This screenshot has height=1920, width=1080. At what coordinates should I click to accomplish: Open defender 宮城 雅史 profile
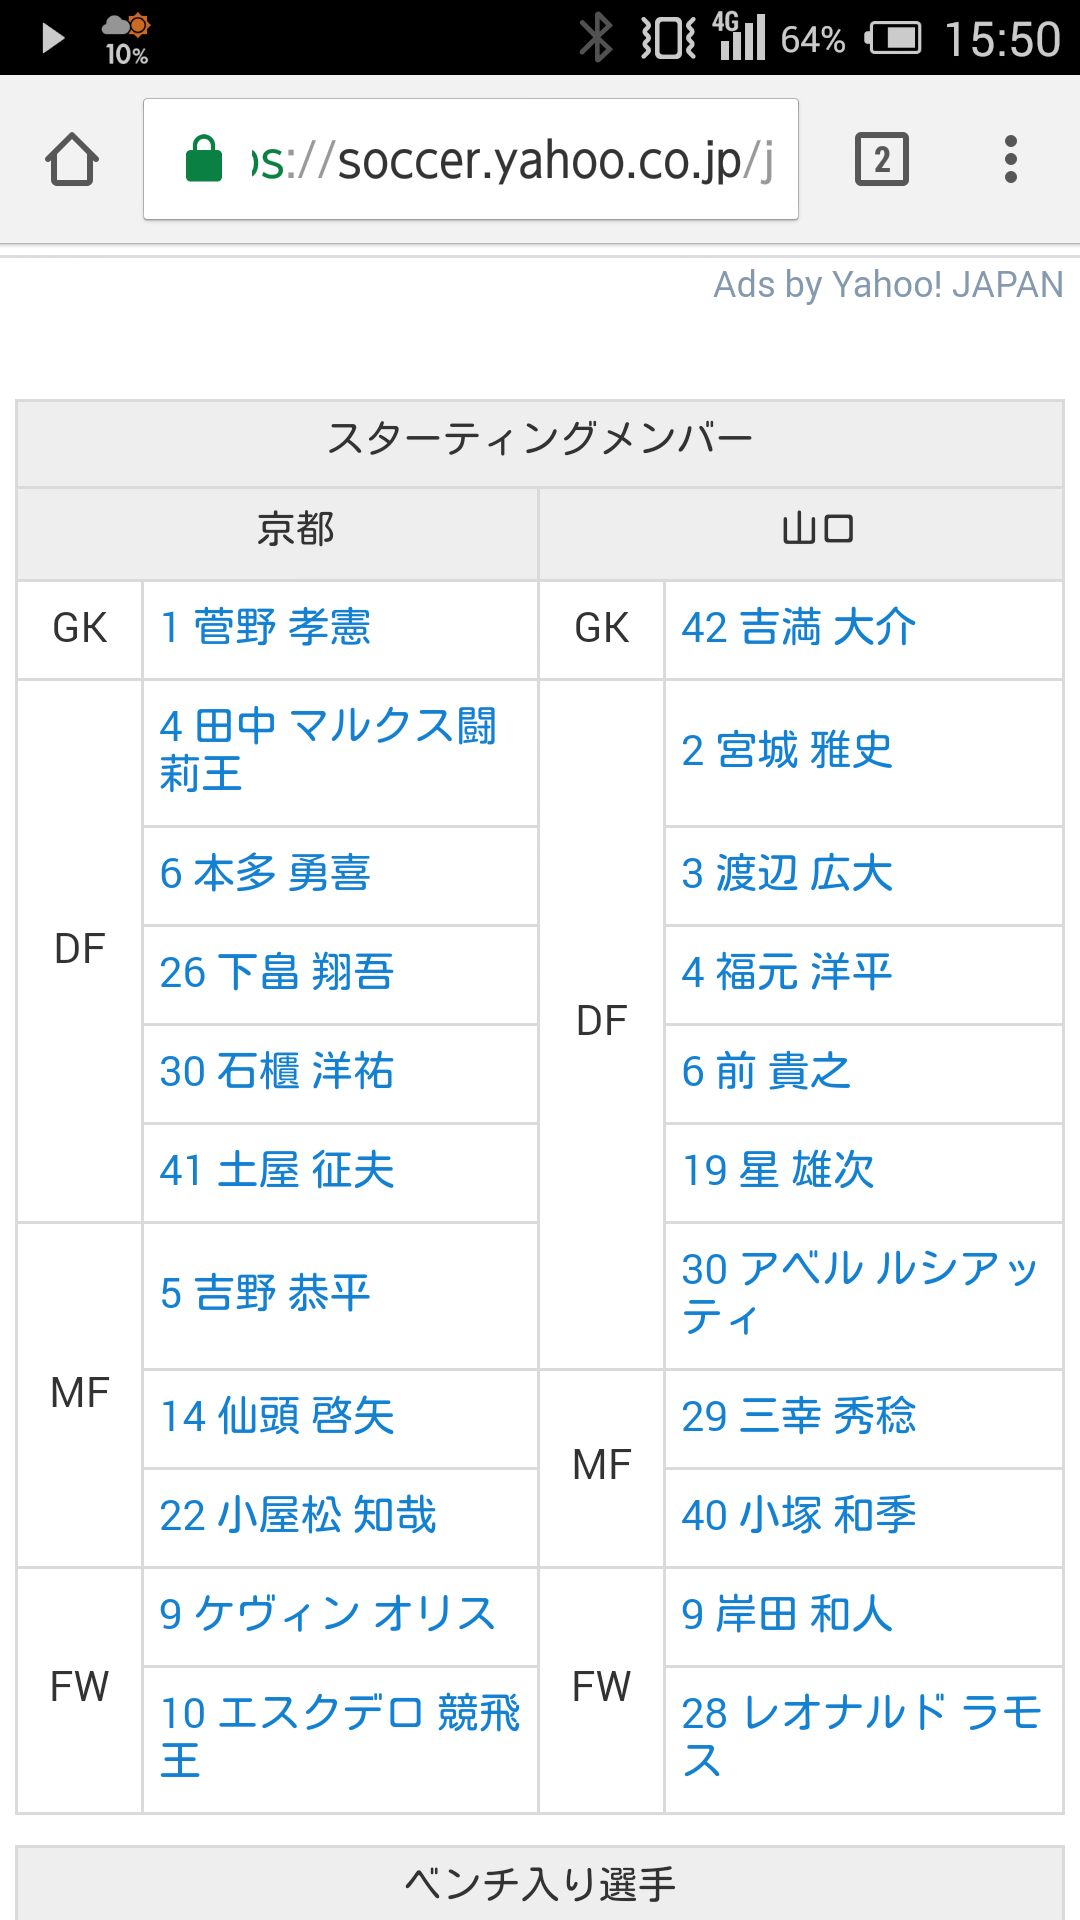[x=787, y=750]
